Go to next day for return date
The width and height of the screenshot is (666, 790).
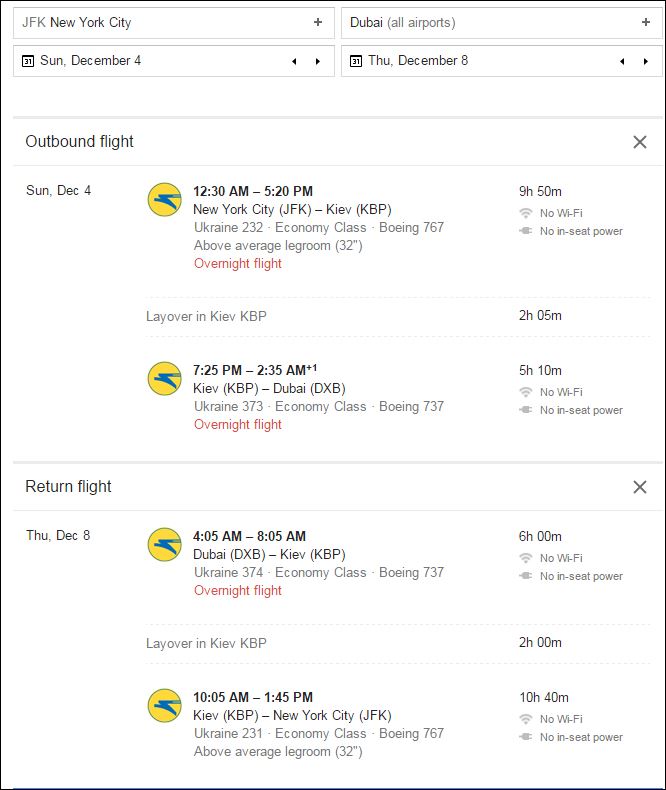coord(646,61)
